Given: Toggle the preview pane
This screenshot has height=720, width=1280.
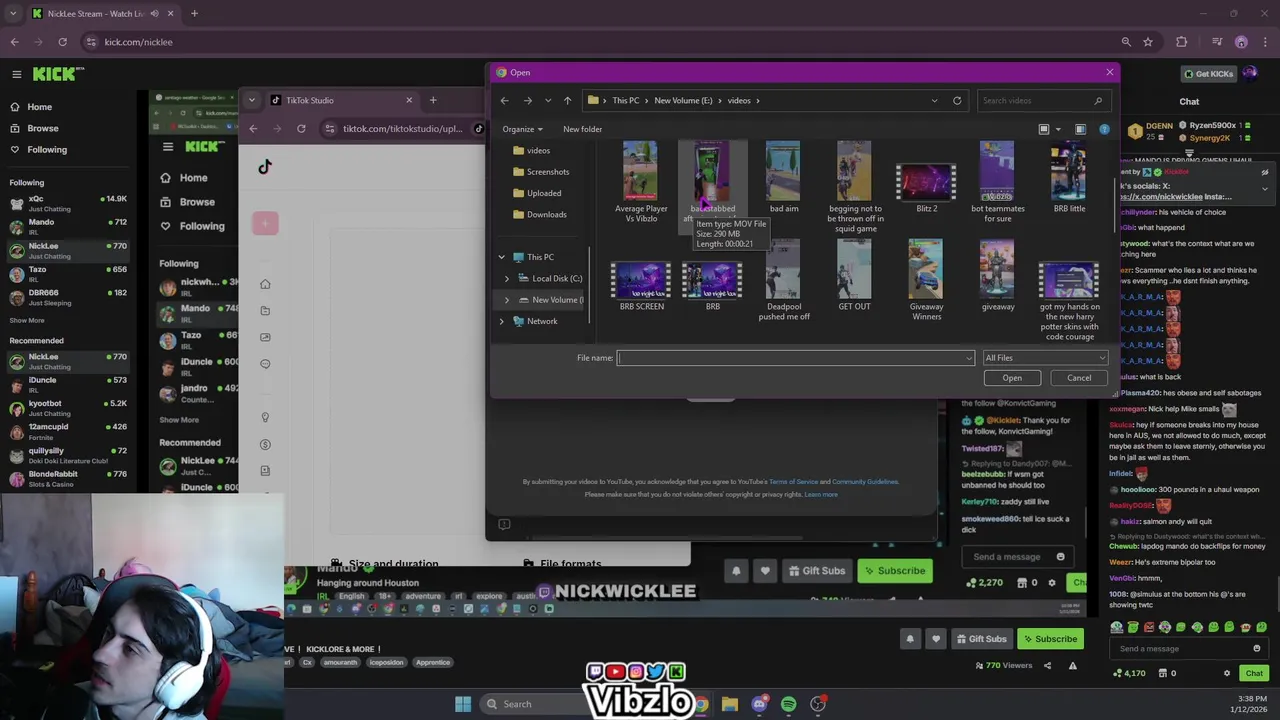Looking at the screenshot, I should 1080,129.
